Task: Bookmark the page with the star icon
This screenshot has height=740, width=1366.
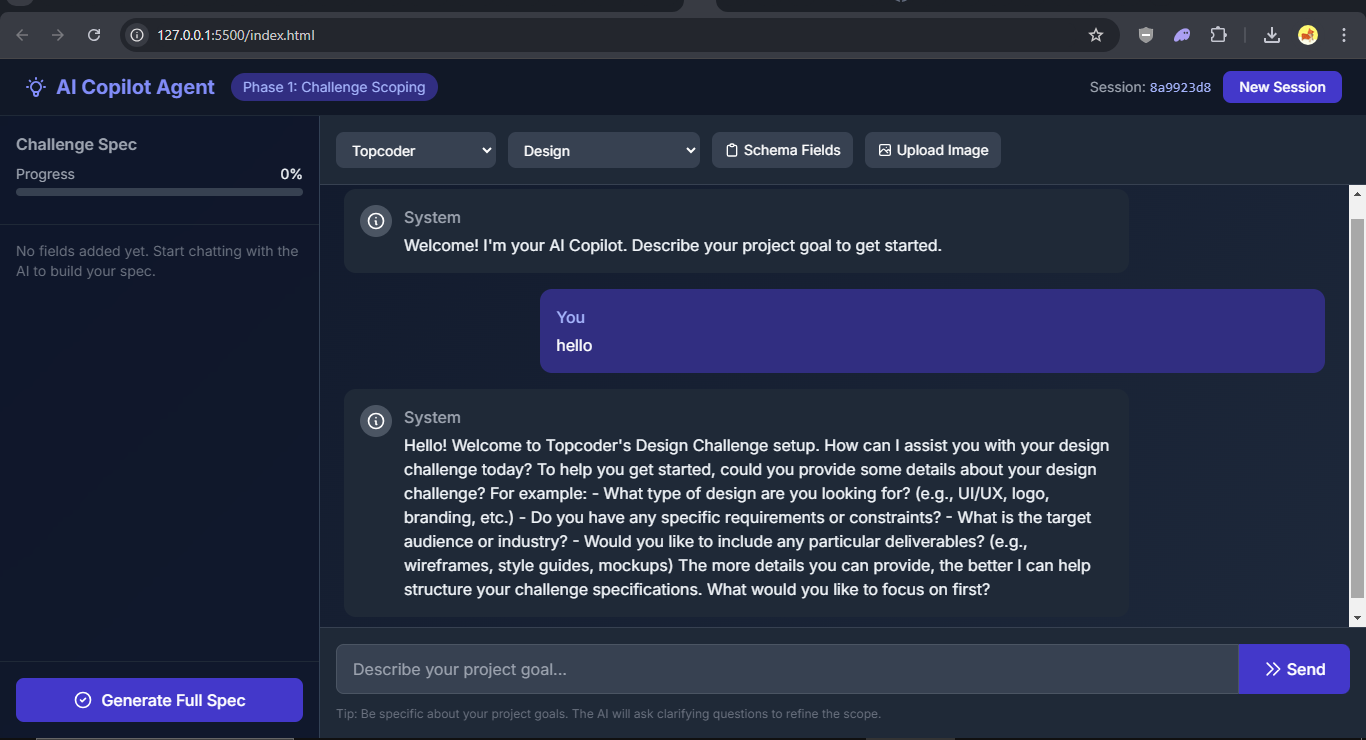Action: tap(1096, 34)
